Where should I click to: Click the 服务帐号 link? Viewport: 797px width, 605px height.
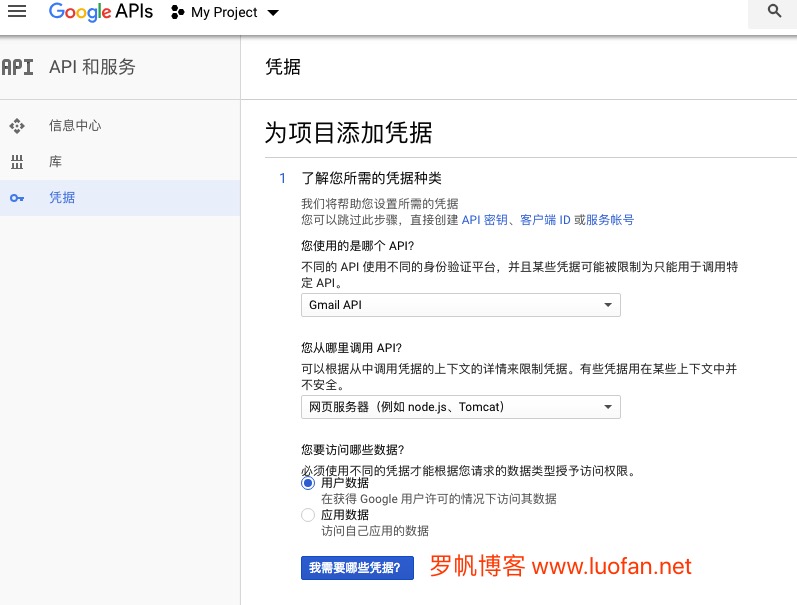[610, 220]
